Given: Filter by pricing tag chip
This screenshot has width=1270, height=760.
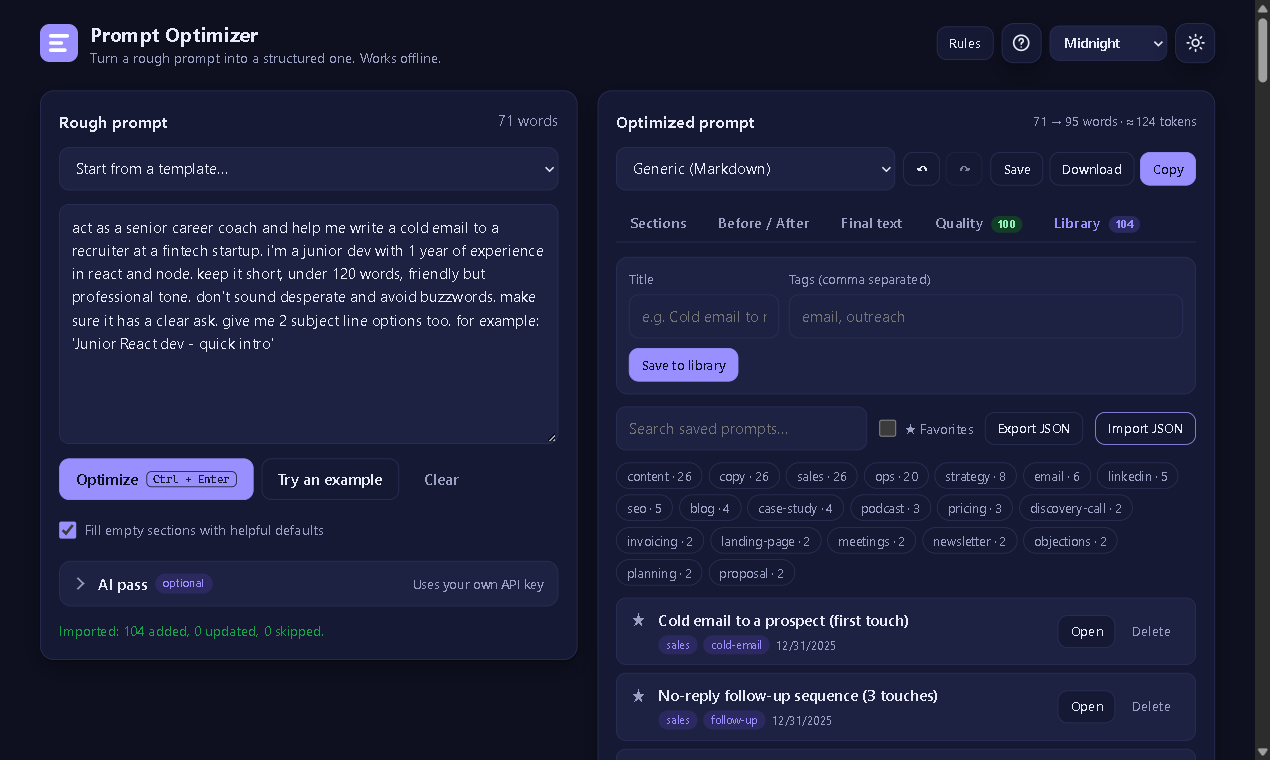Looking at the screenshot, I should point(975,508).
